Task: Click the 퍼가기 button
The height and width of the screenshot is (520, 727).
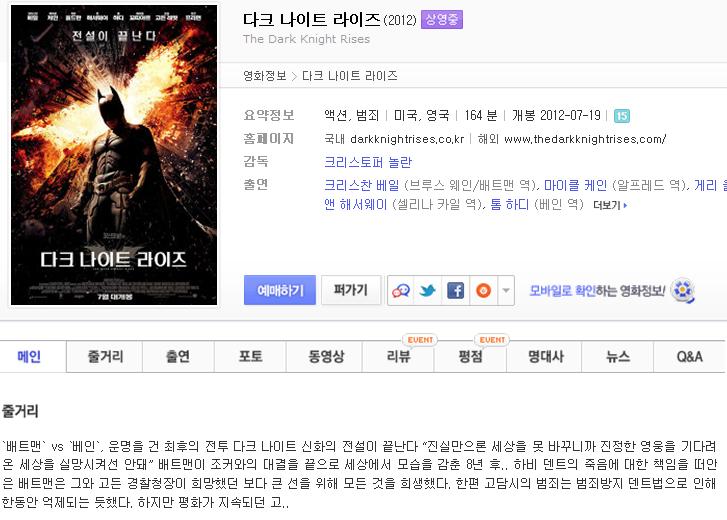Action: [x=351, y=290]
